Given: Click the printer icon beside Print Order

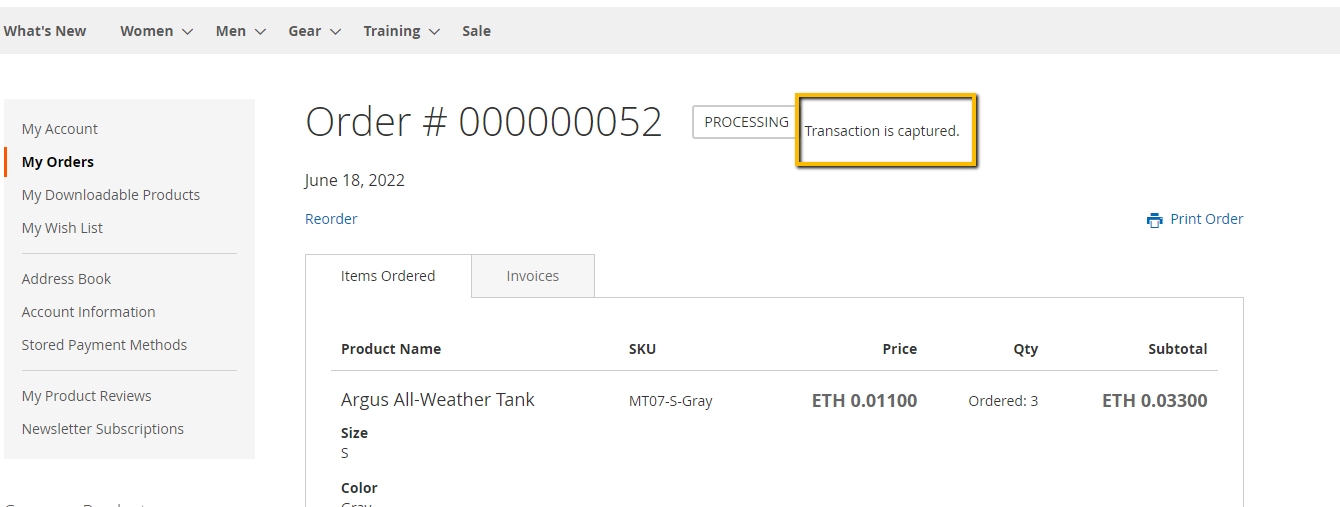Looking at the screenshot, I should coord(1155,220).
